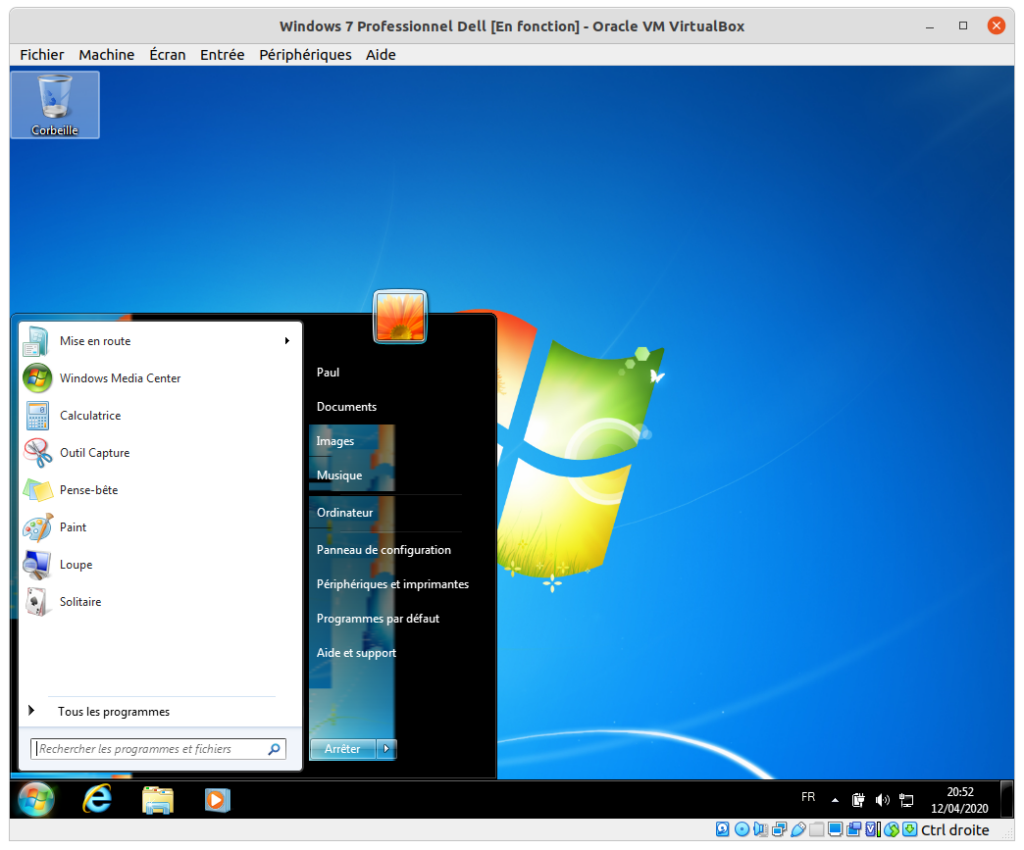Image resolution: width=1024 pixels, height=850 pixels.
Task: Click the VirtualBox recording status icon
Action: click(854, 830)
